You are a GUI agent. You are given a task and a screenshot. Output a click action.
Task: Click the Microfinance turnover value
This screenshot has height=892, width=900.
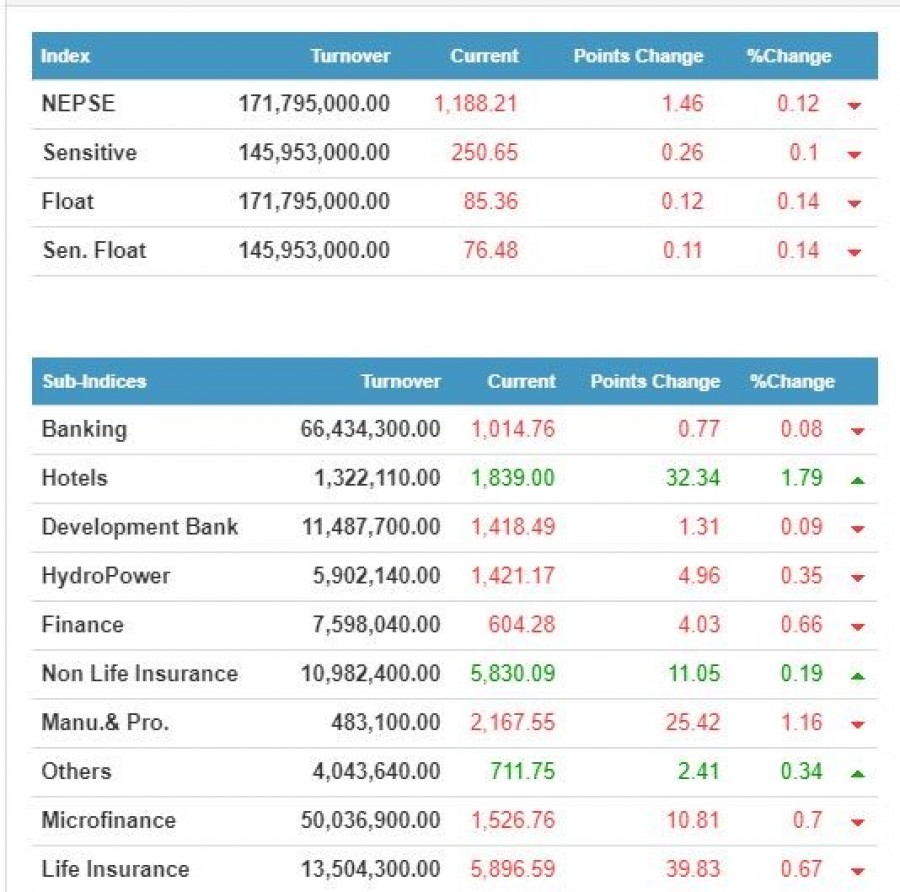[x=370, y=821]
